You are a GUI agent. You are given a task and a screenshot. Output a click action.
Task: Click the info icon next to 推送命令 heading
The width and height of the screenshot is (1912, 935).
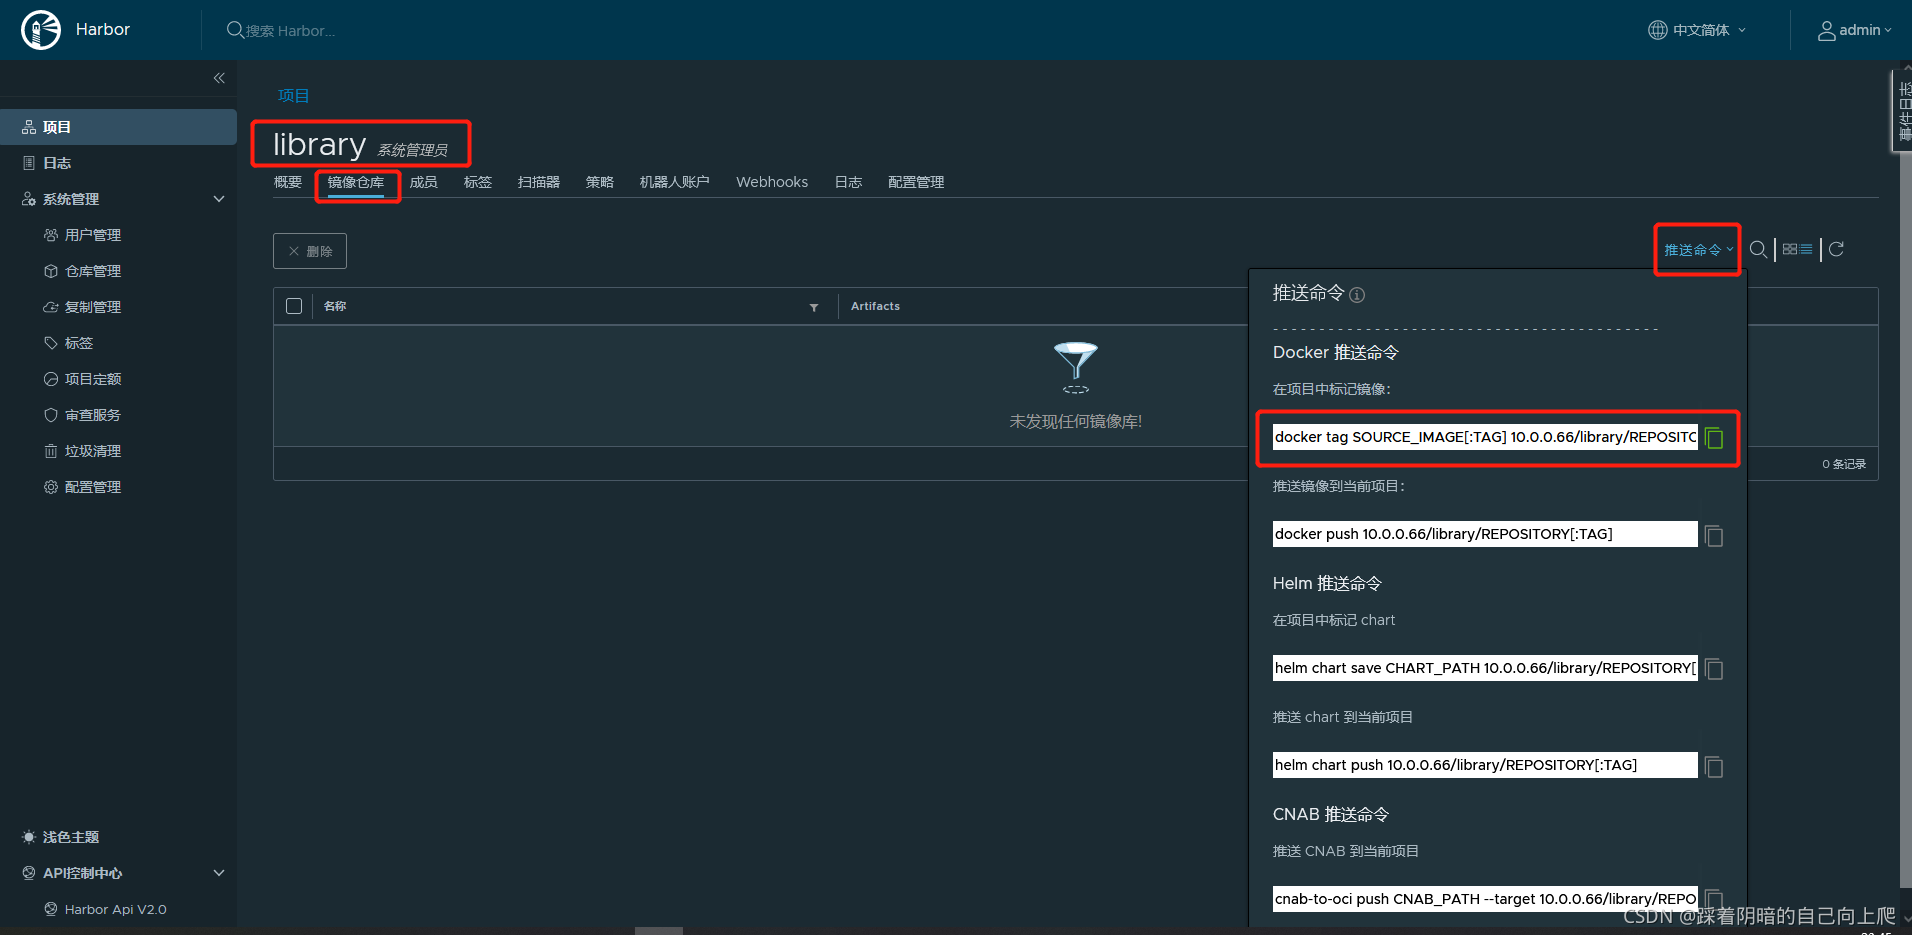(1357, 295)
